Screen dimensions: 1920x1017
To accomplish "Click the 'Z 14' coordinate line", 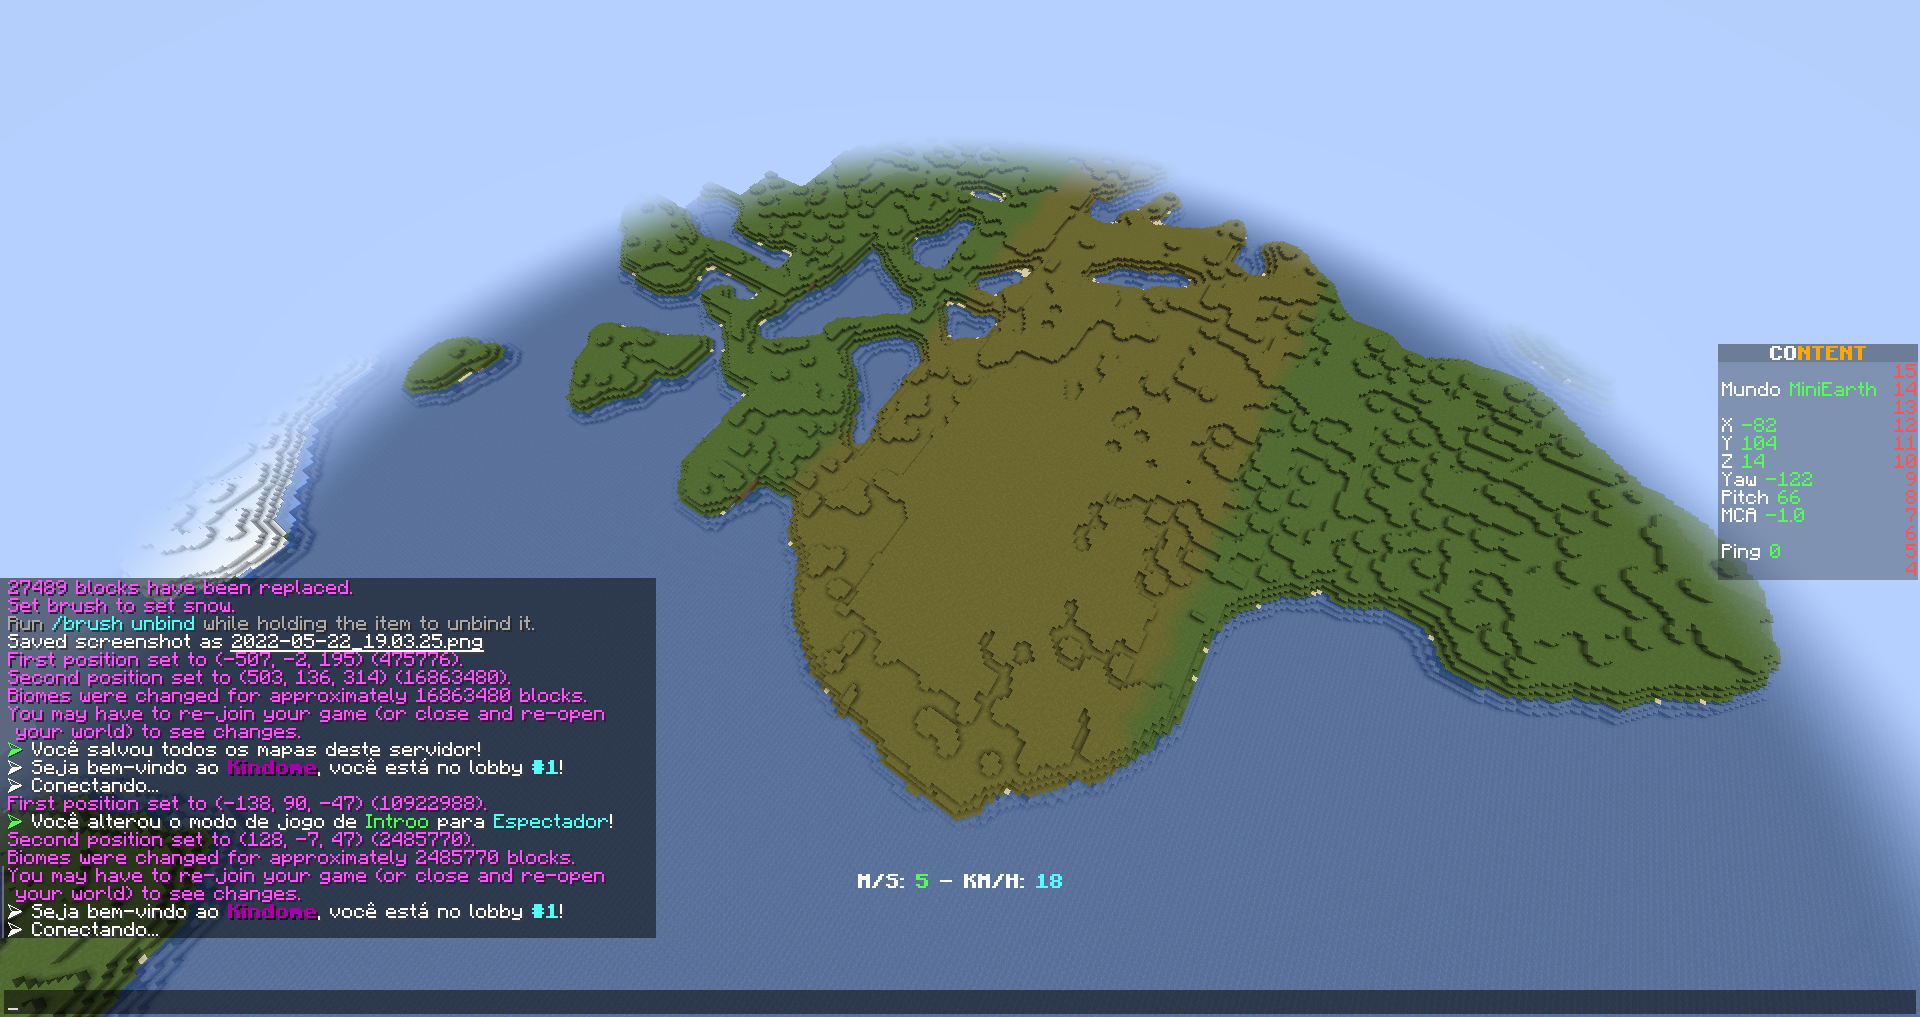I will pos(1743,461).
